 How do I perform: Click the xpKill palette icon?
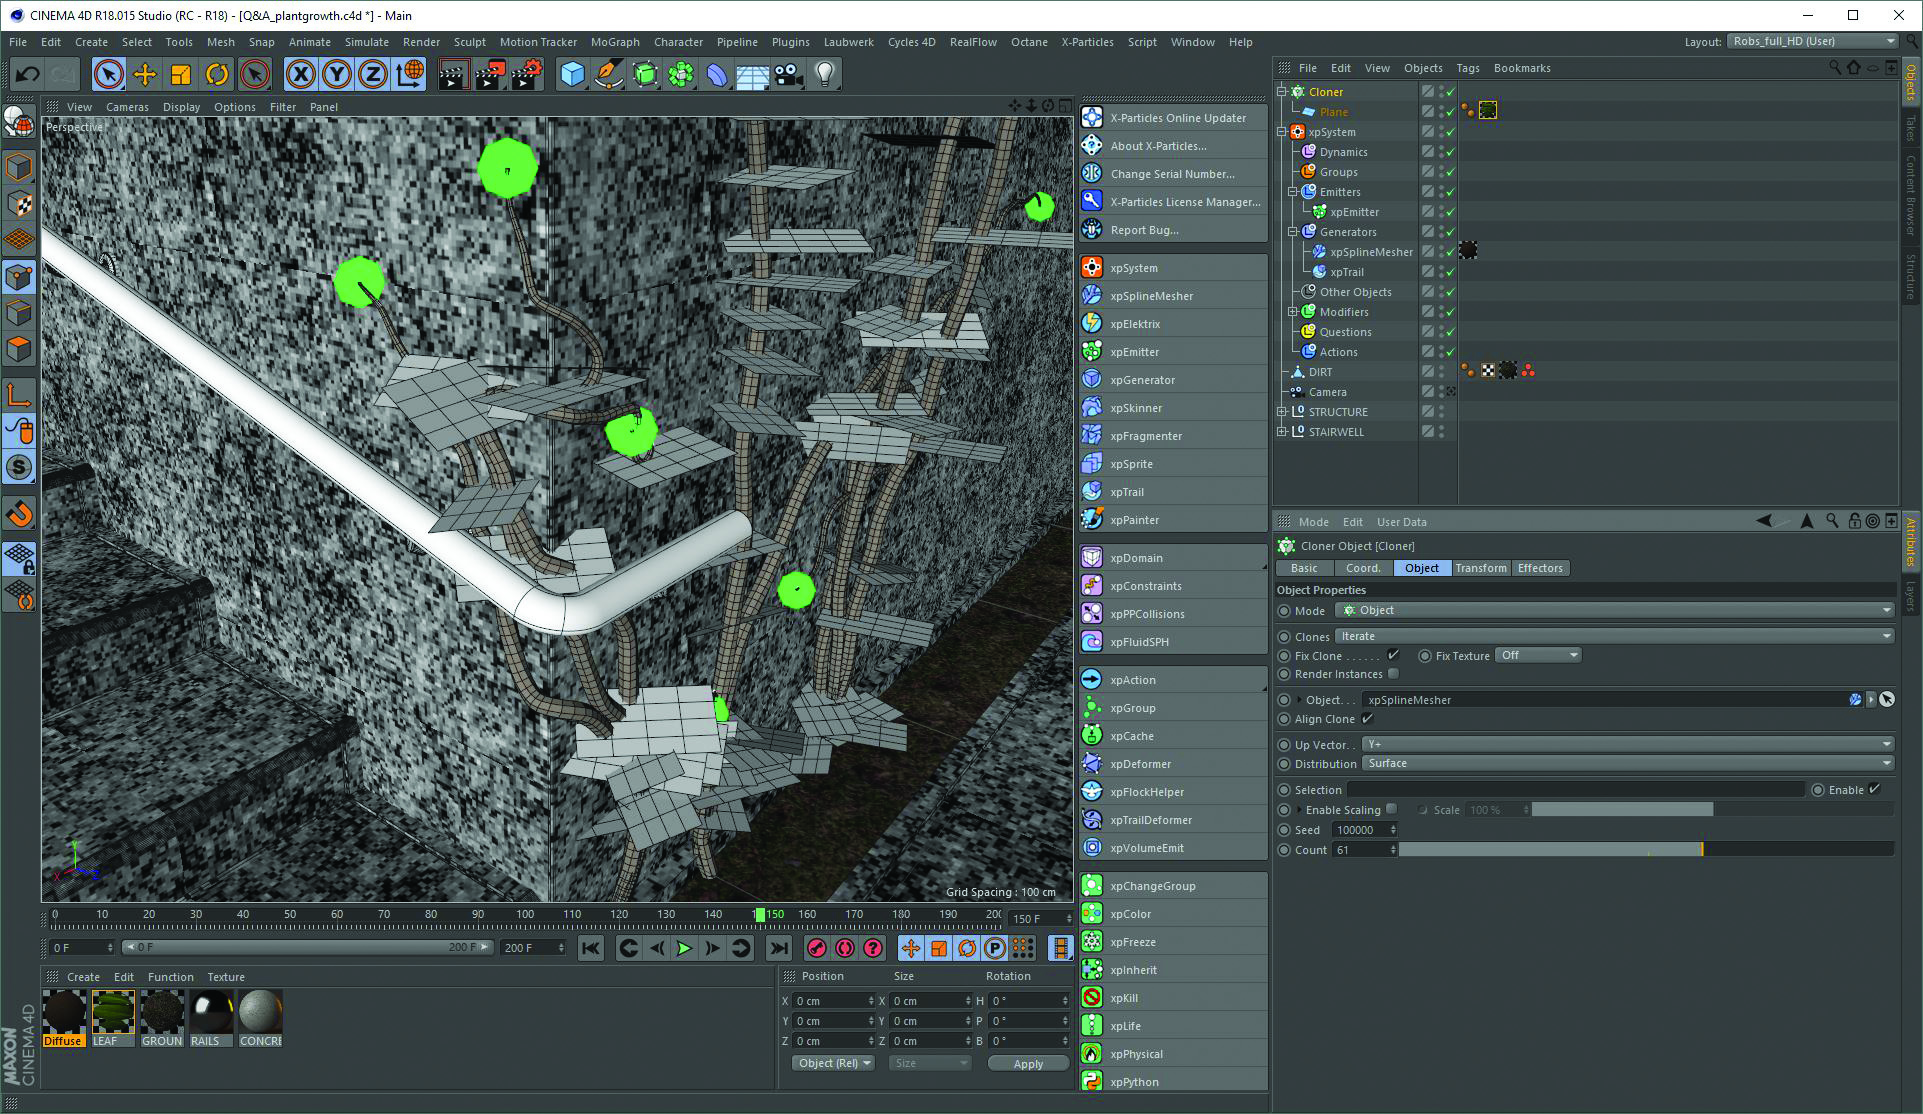point(1092,998)
